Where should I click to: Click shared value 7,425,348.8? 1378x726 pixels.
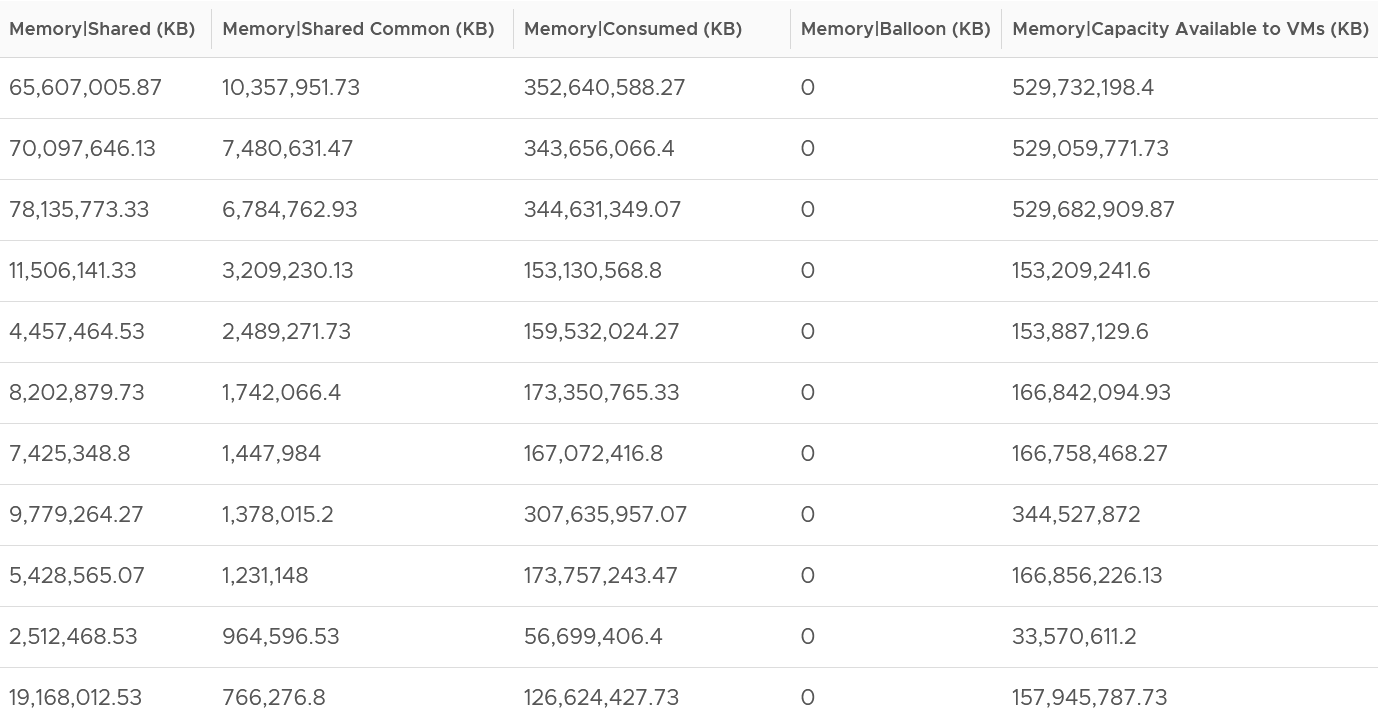click(70, 454)
